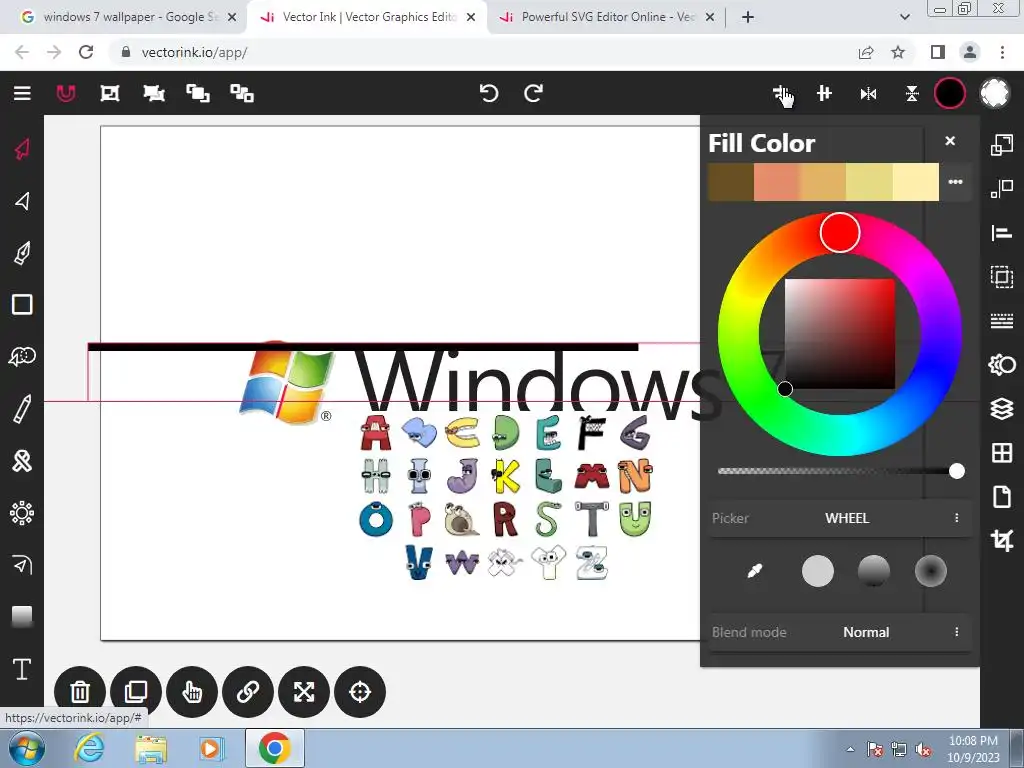1024x768 pixels.
Task: Select the eyedropper color picker
Action: (755, 571)
